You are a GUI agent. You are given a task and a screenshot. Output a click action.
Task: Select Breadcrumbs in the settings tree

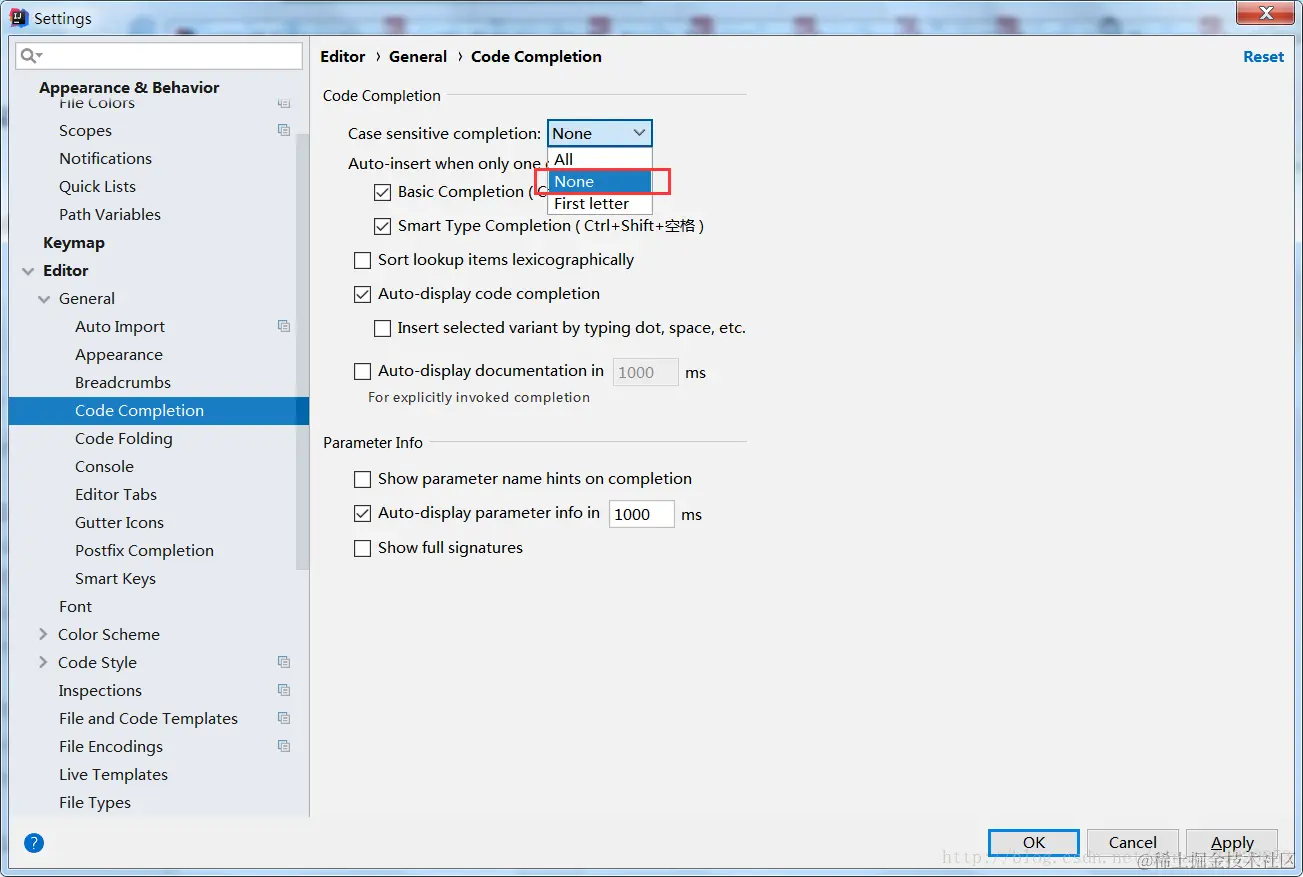(x=123, y=383)
